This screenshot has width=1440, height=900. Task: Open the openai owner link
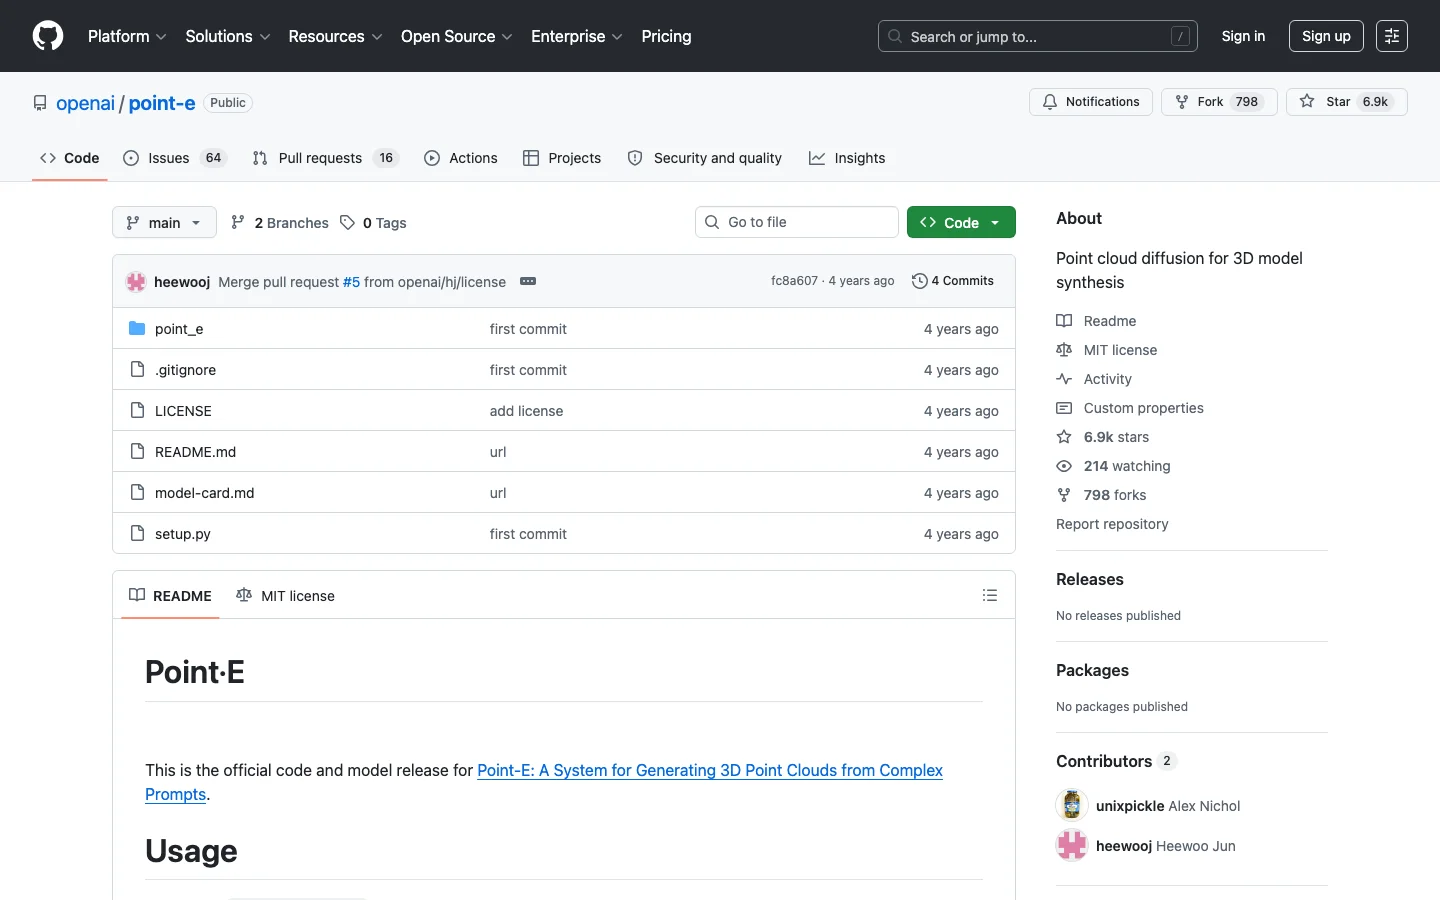click(x=86, y=103)
